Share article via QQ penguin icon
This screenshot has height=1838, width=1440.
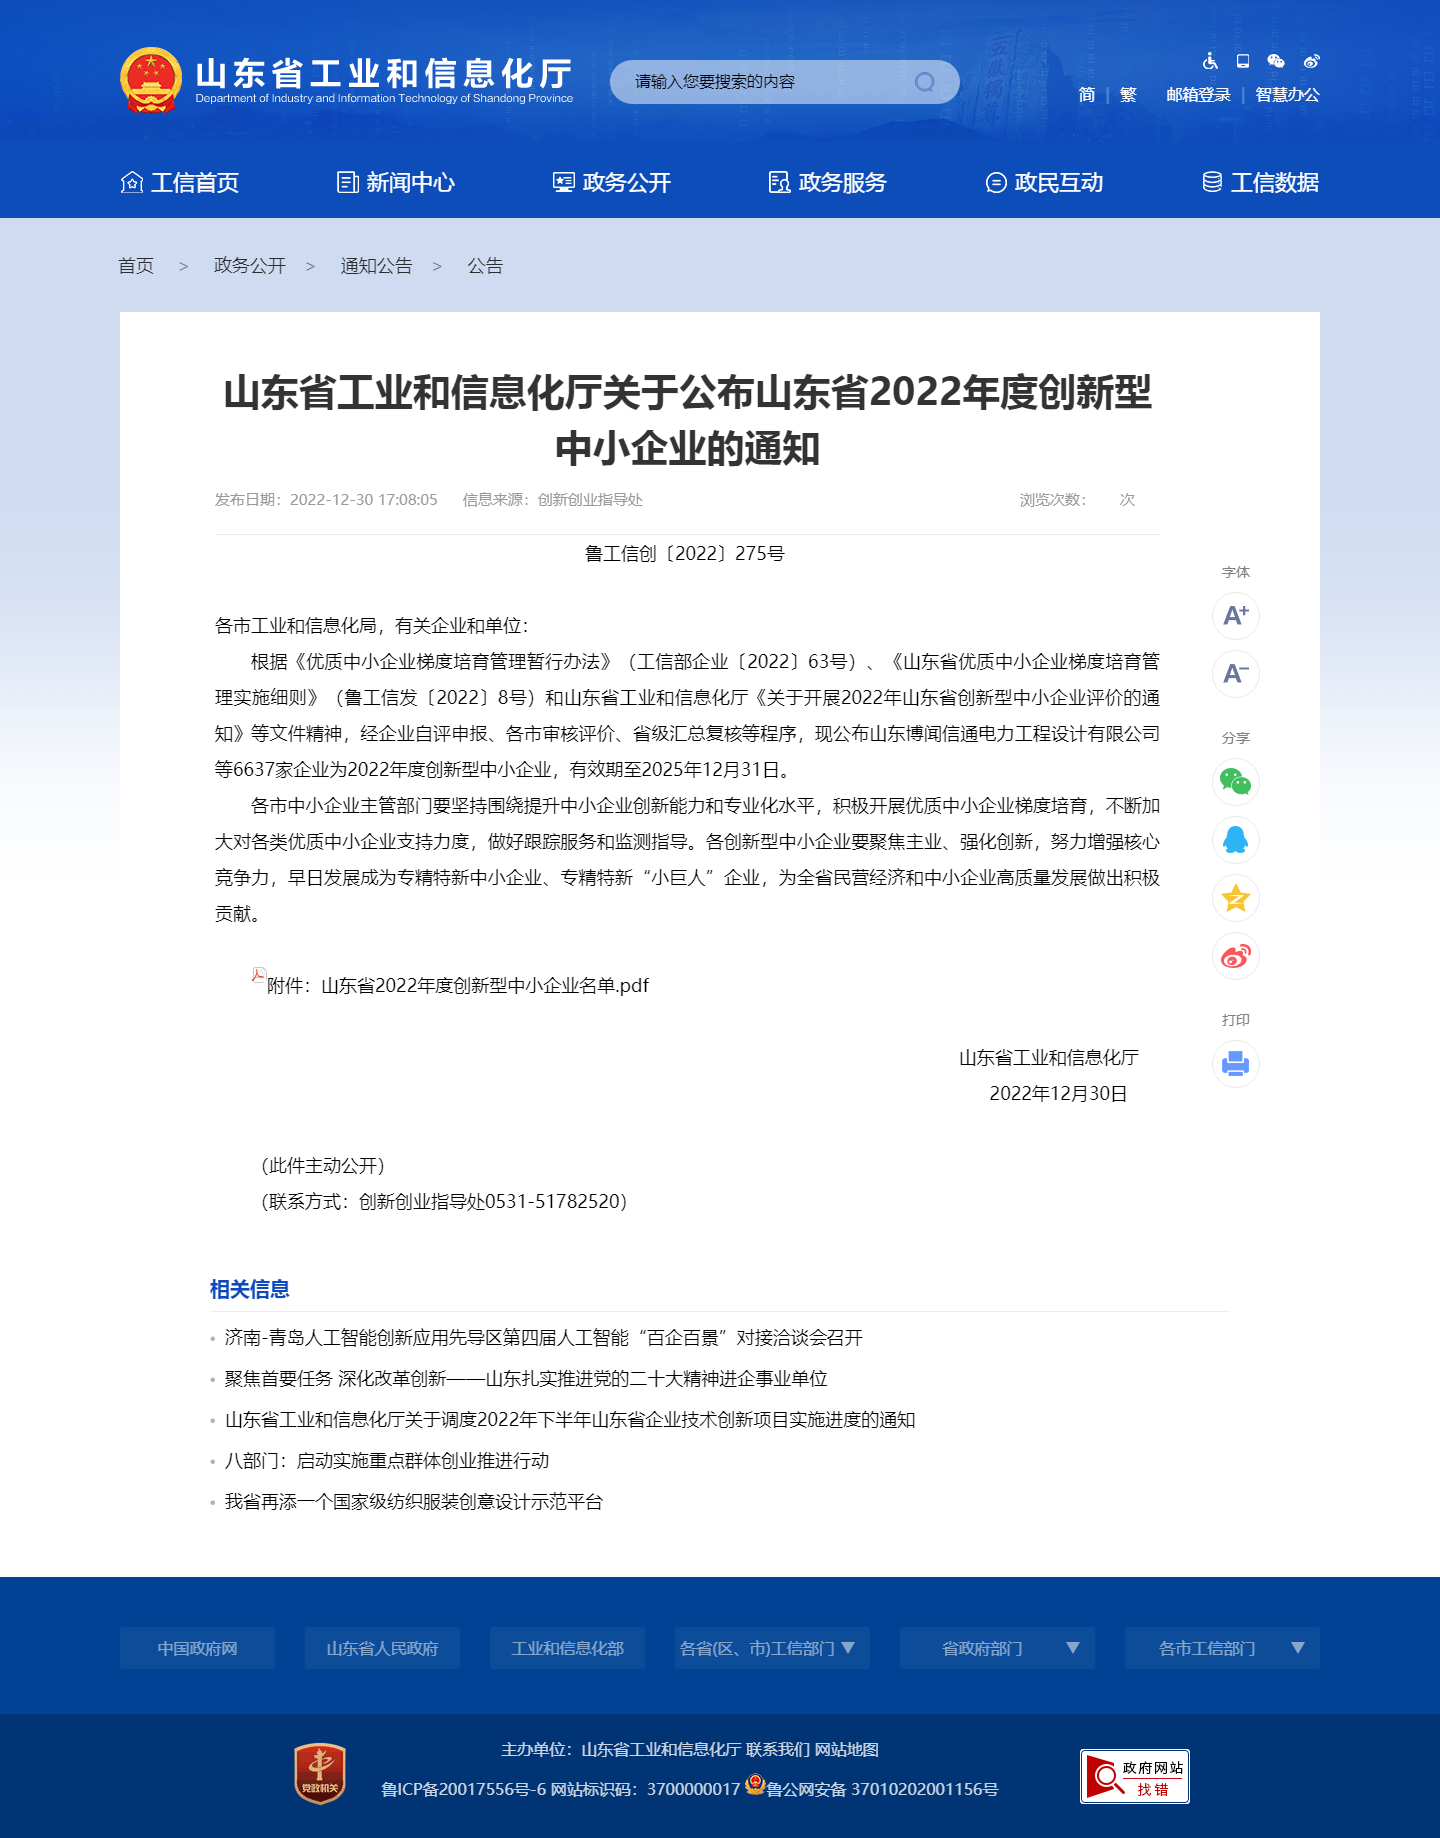click(x=1235, y=840)
